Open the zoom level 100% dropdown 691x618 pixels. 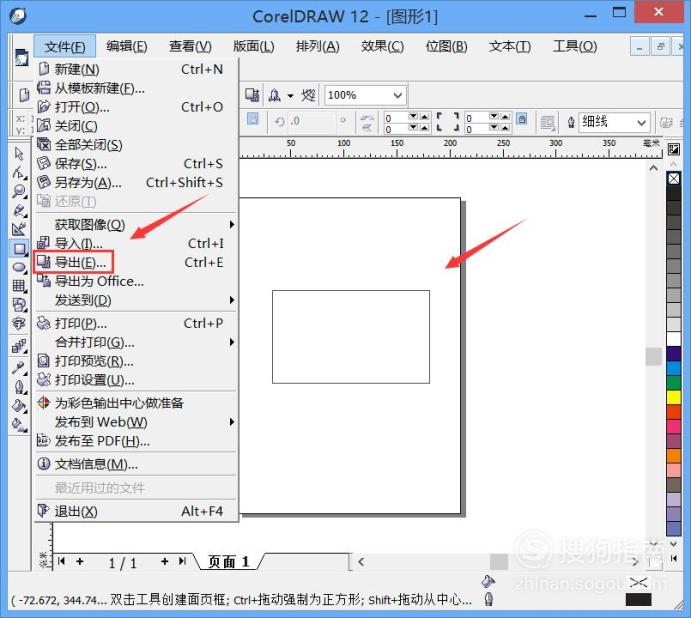pos(398,95)
